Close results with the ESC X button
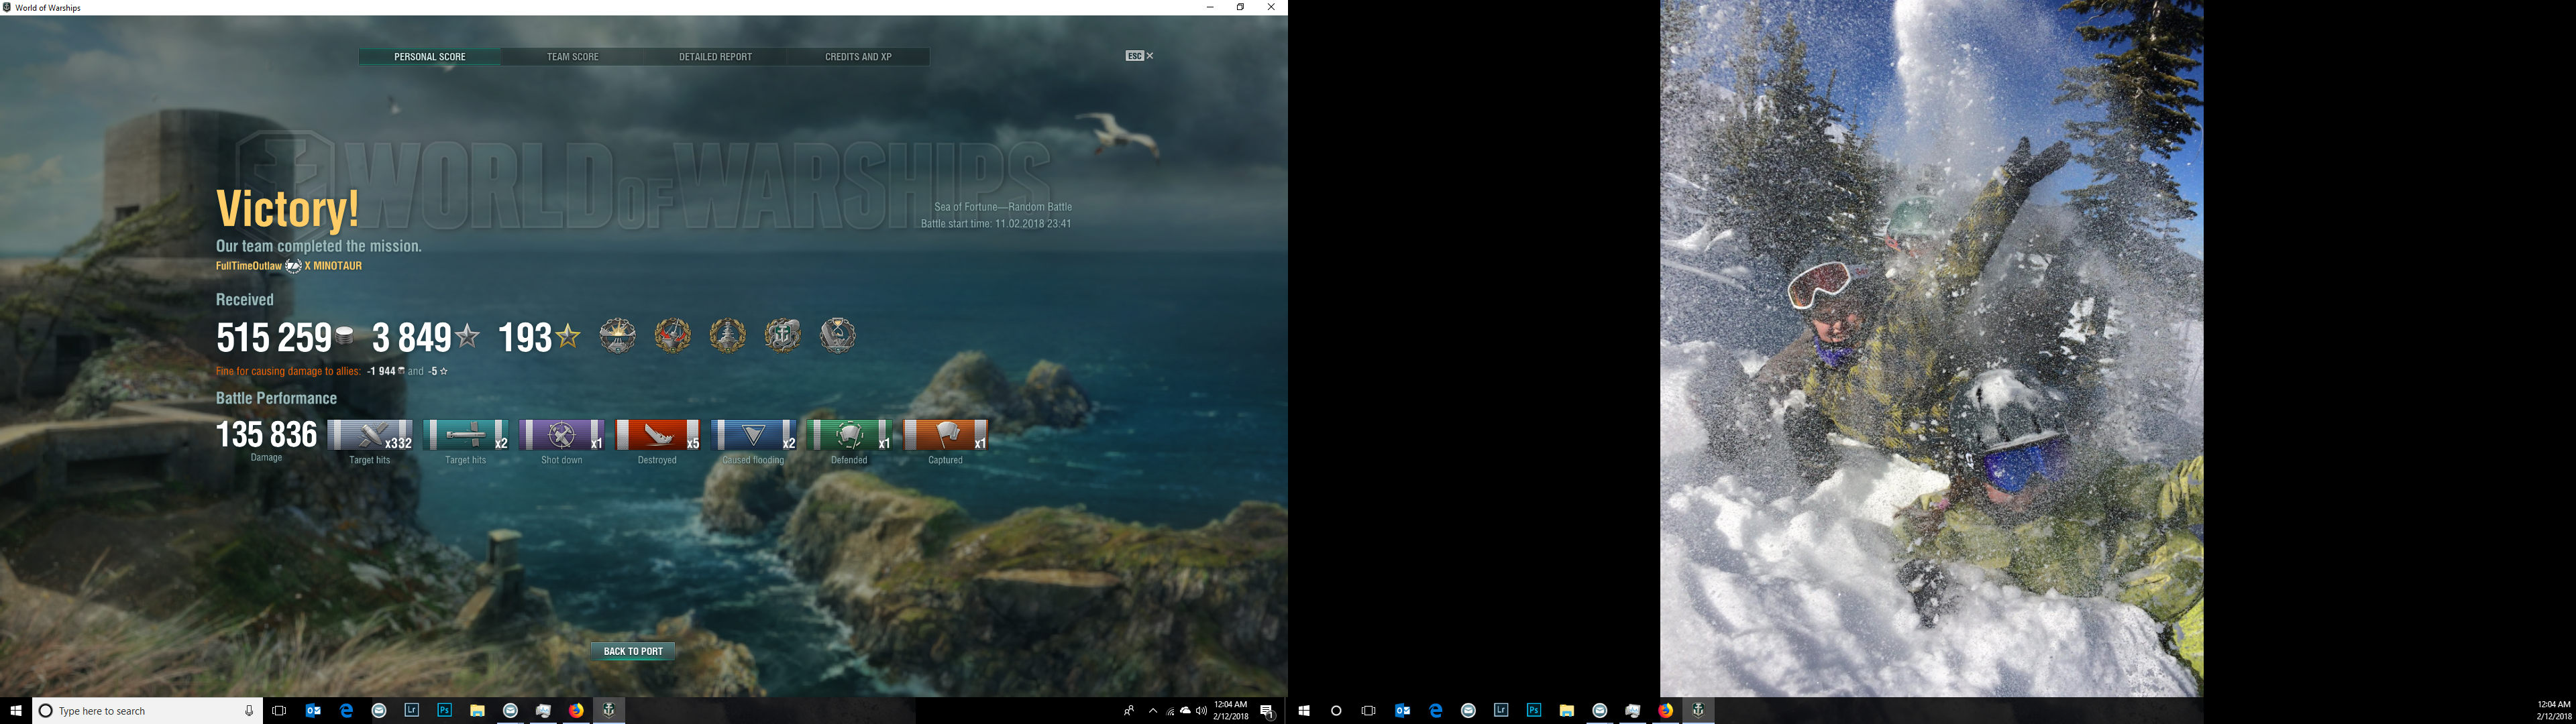Image resolution: width=2576 pixels, height=724 pixels. 1140,56
